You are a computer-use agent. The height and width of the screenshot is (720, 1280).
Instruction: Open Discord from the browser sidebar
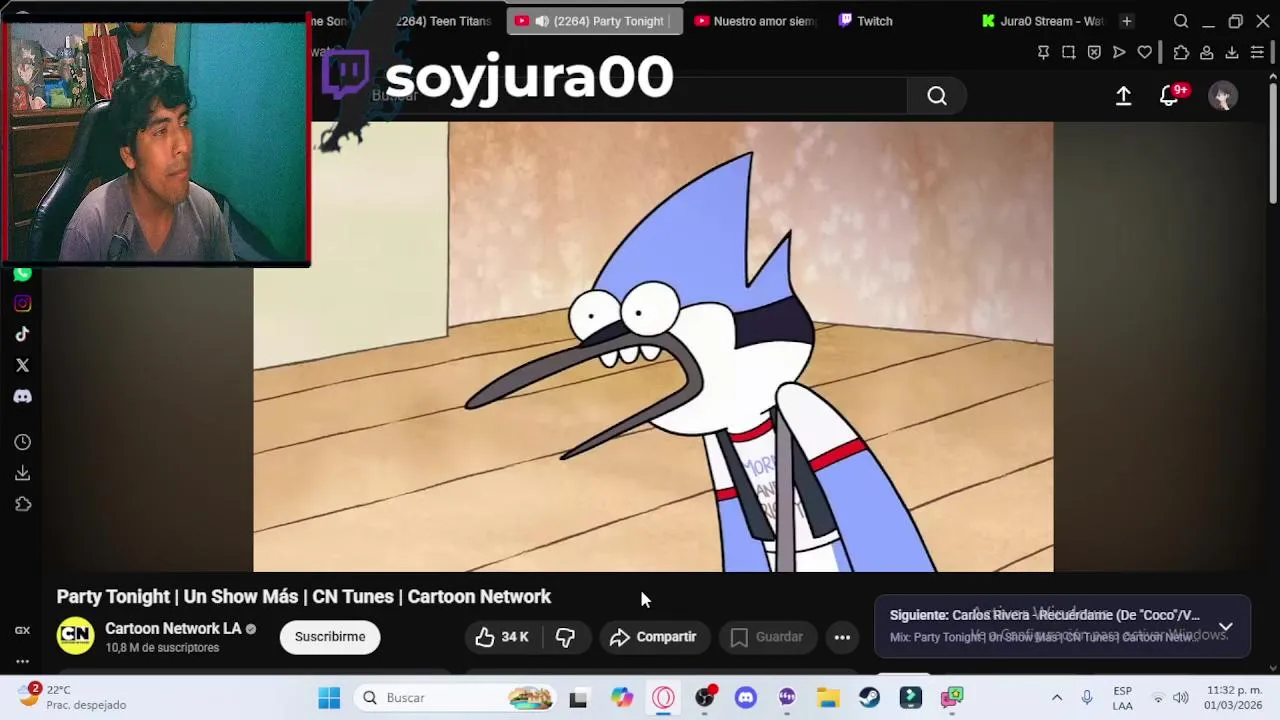[22, 396]
